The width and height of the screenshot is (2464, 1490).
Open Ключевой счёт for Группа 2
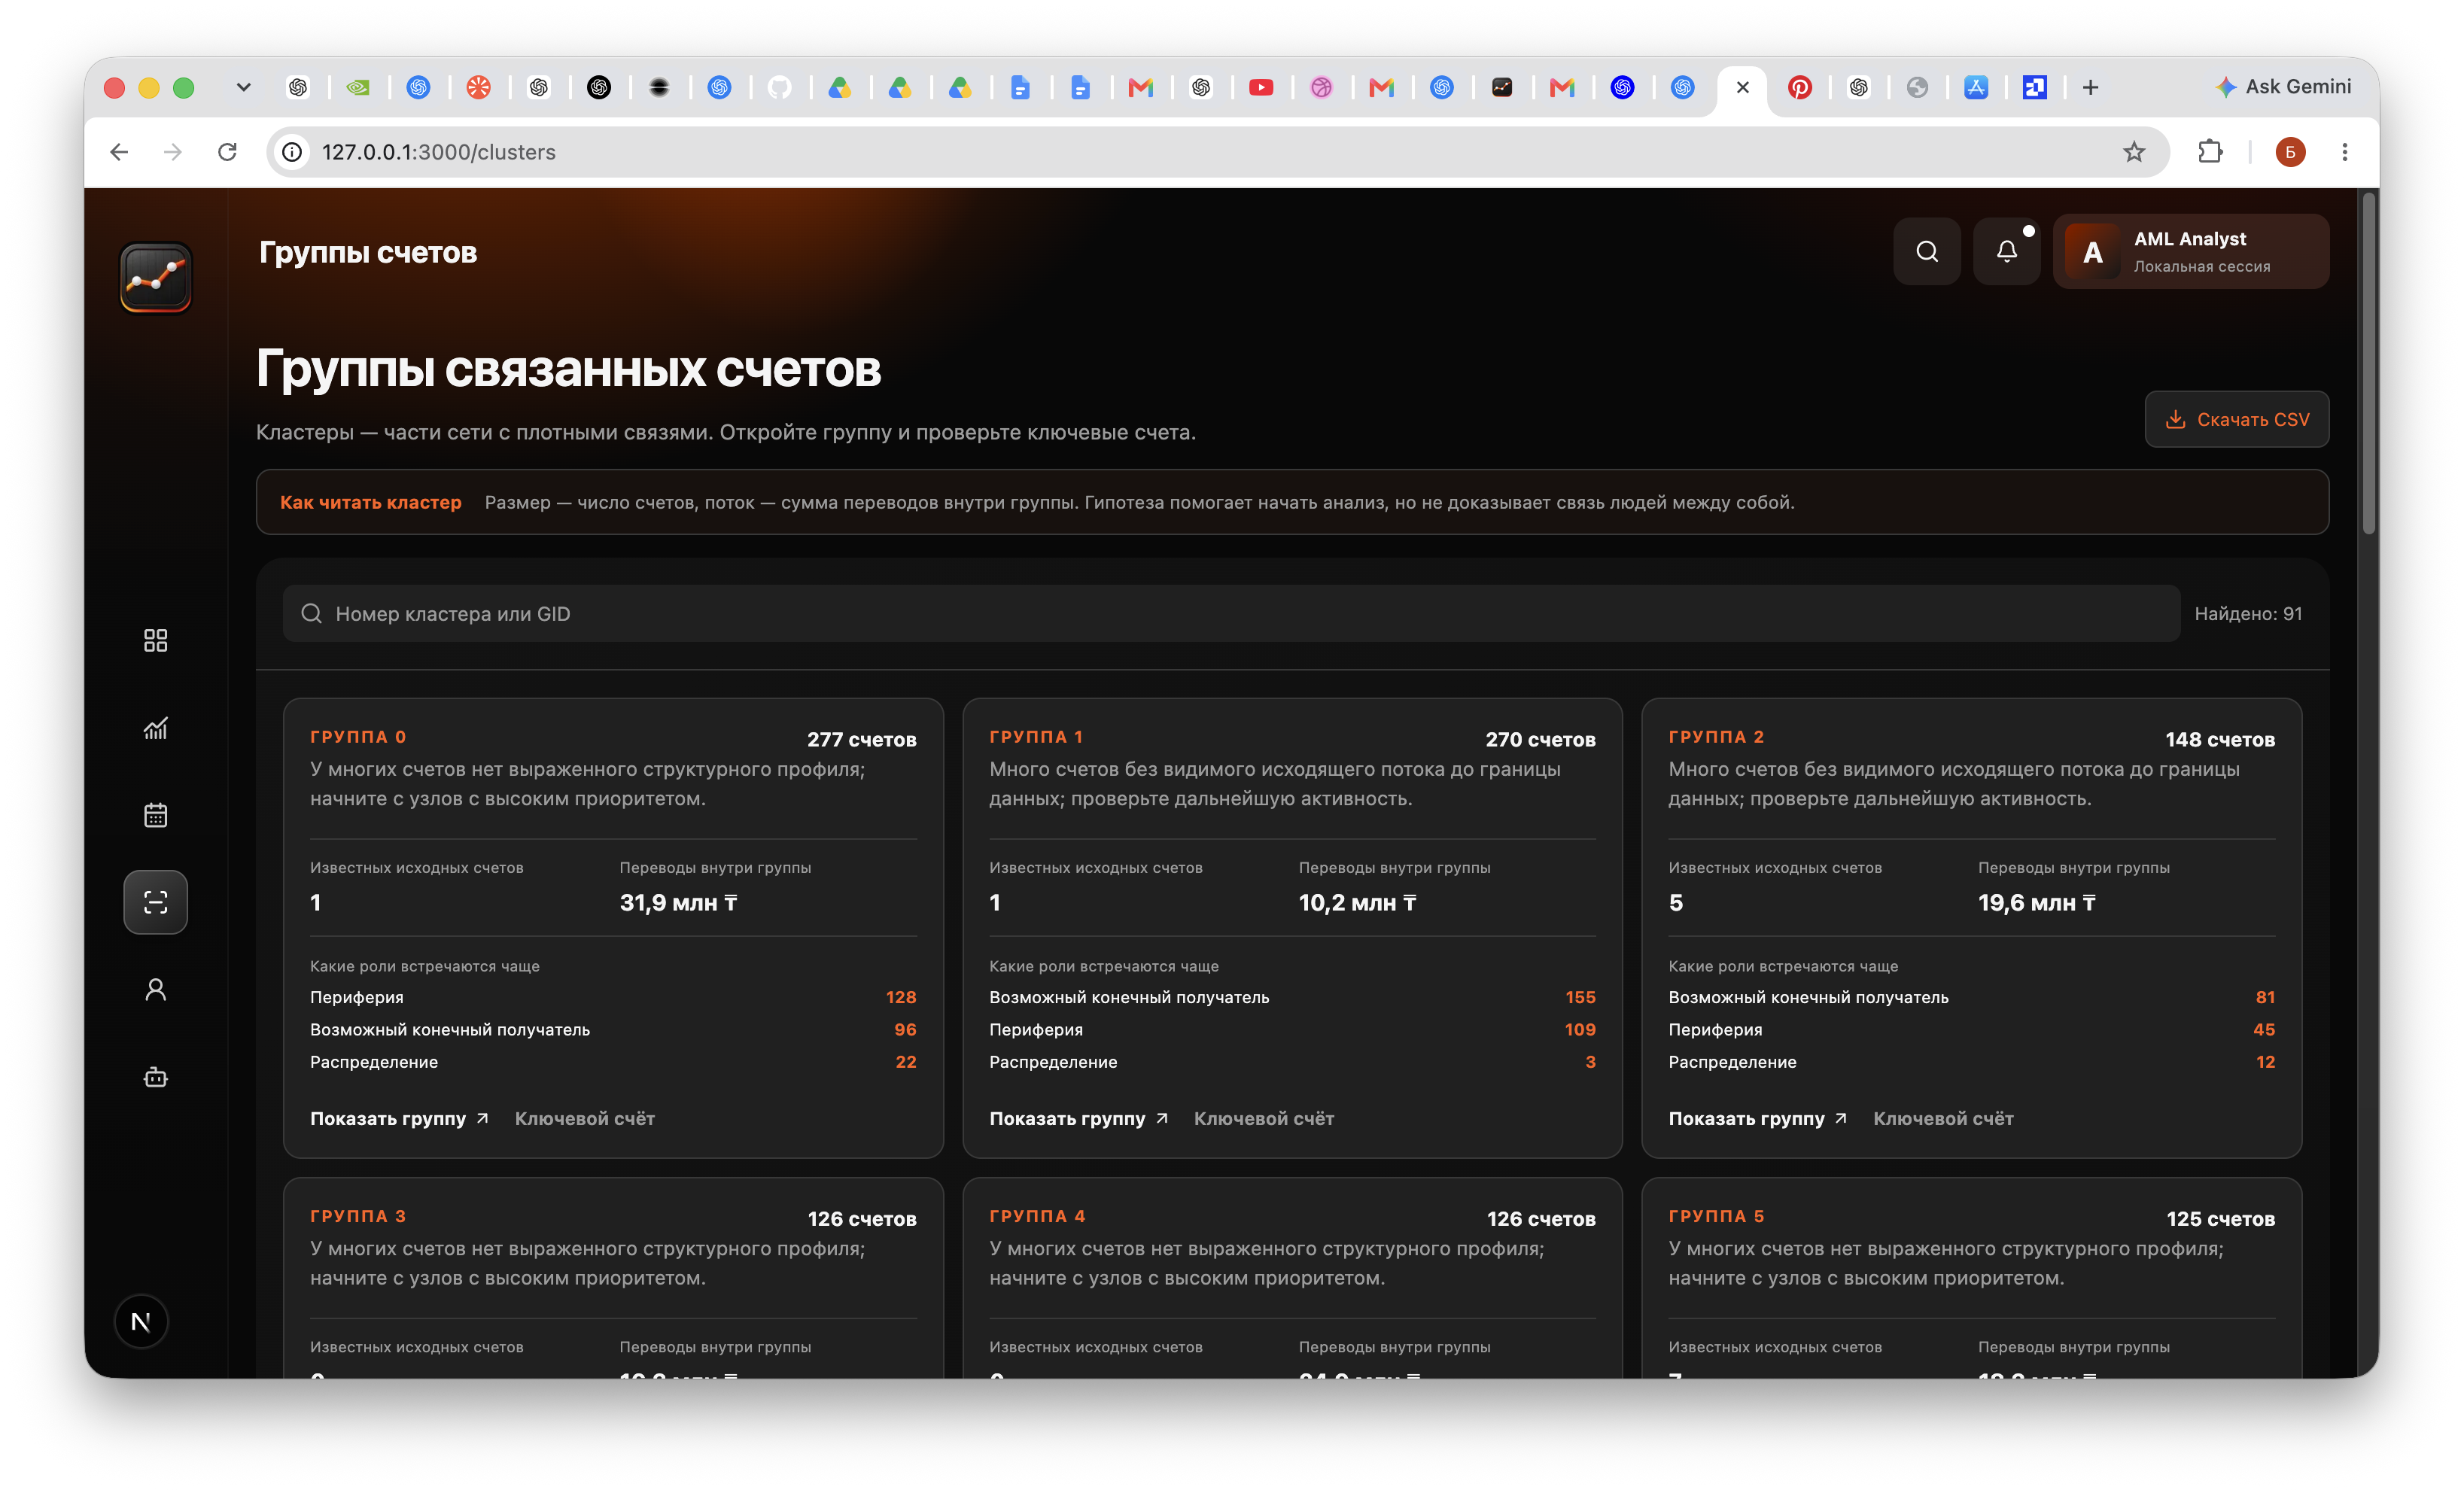tap(1942, 1118)
